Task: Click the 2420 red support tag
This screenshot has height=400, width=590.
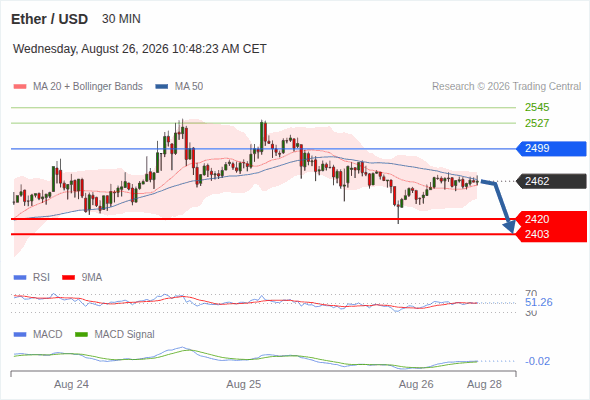Action: point(551,219)
